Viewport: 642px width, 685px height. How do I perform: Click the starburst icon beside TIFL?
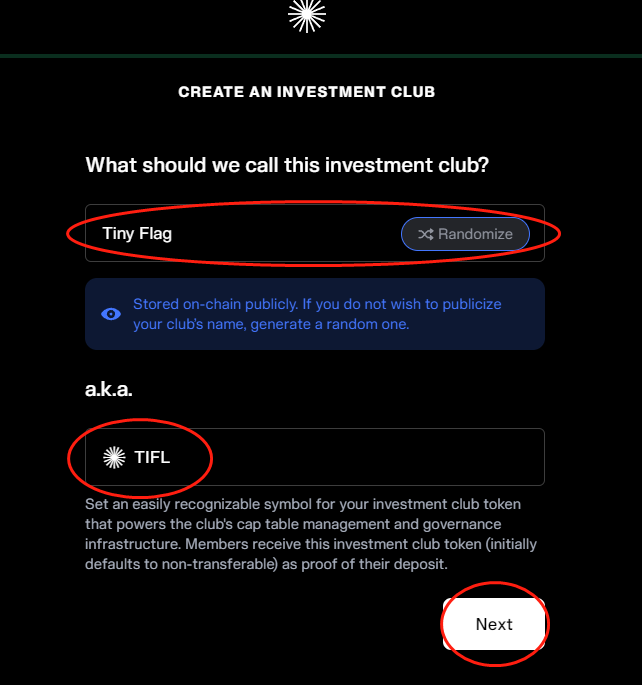[114, 457]
